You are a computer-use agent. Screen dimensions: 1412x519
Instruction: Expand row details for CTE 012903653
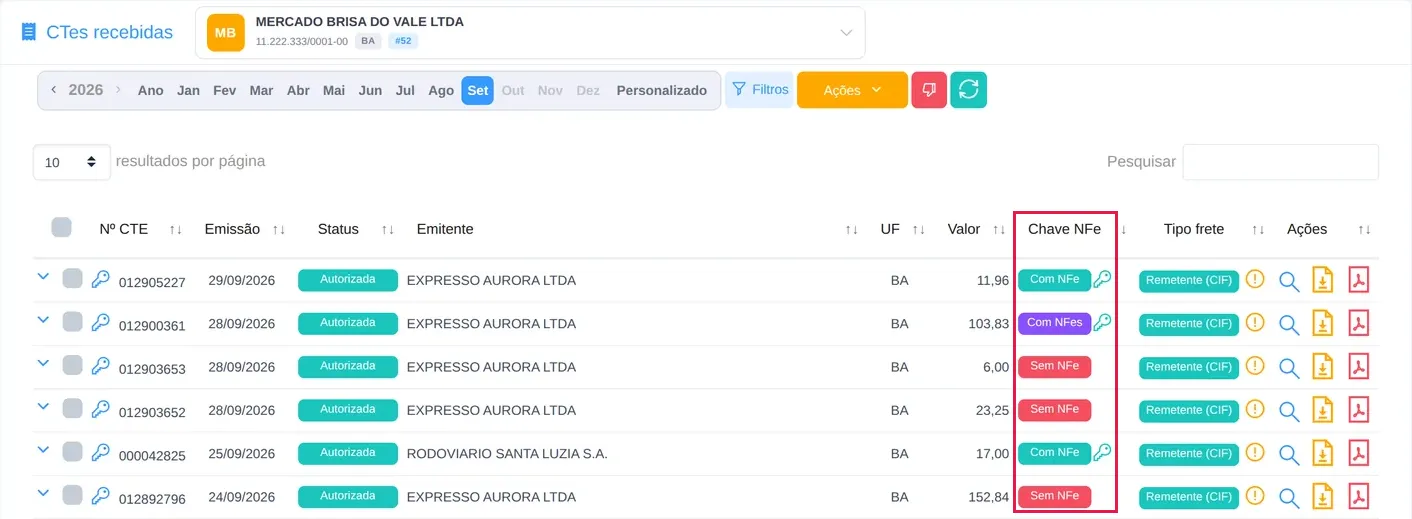click(x=43, y=363)
